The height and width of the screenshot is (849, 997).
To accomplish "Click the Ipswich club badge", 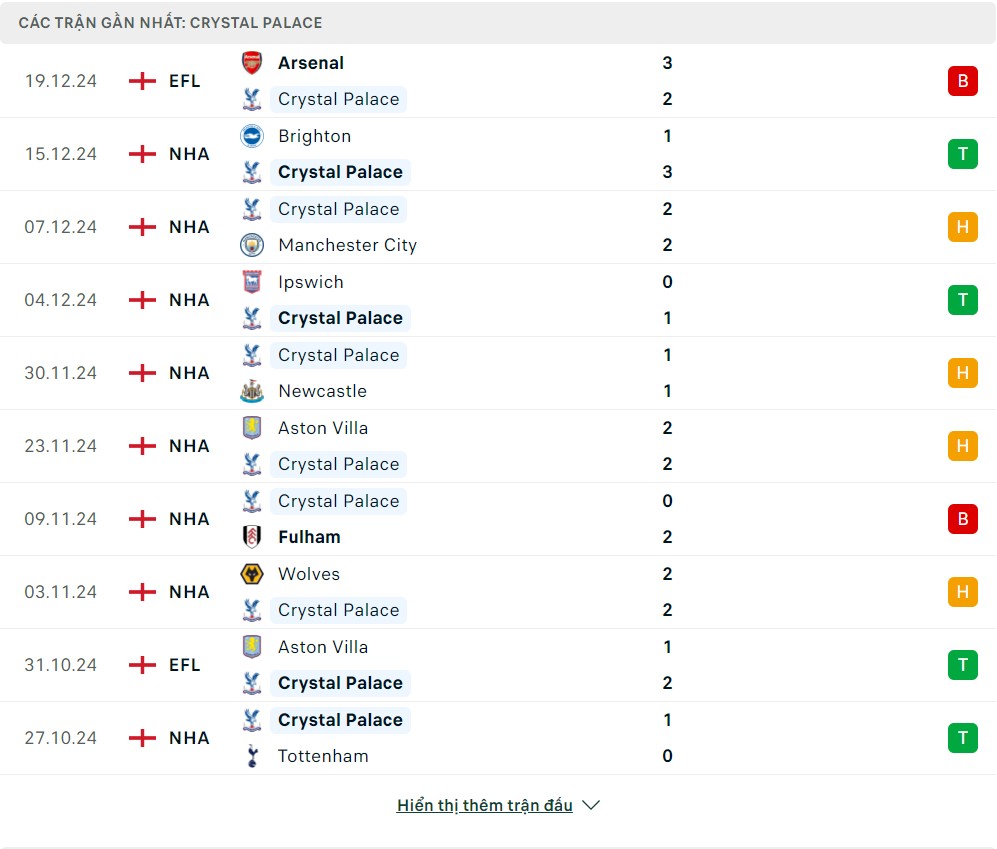I will point(252,282).
